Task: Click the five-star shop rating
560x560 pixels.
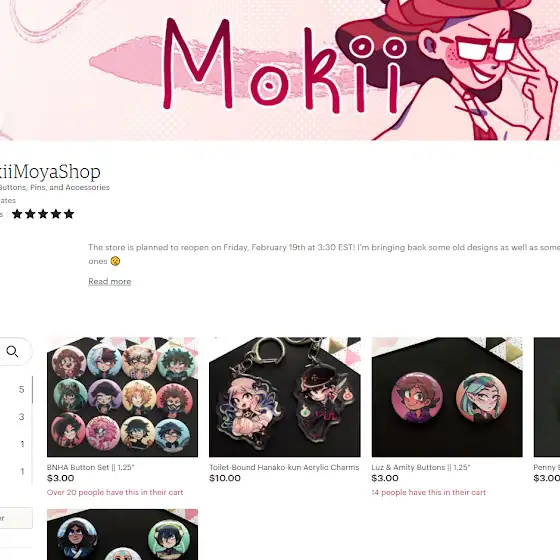Action: point(43,214)
